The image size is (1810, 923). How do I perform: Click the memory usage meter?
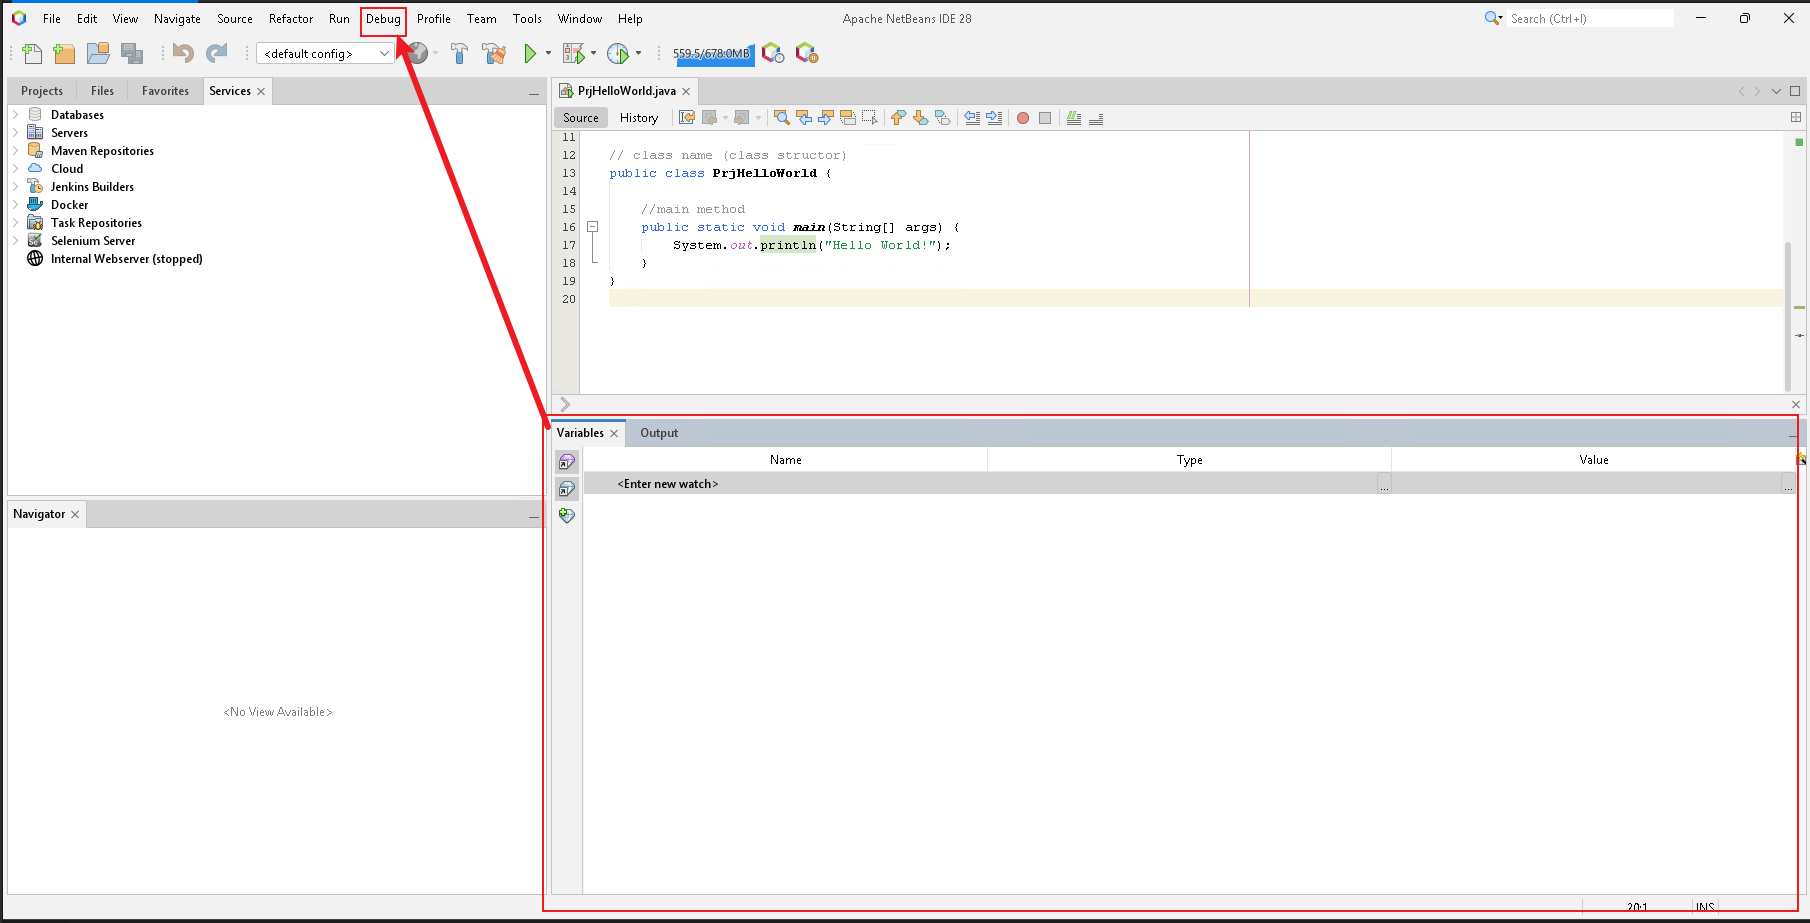pos(711,54)
